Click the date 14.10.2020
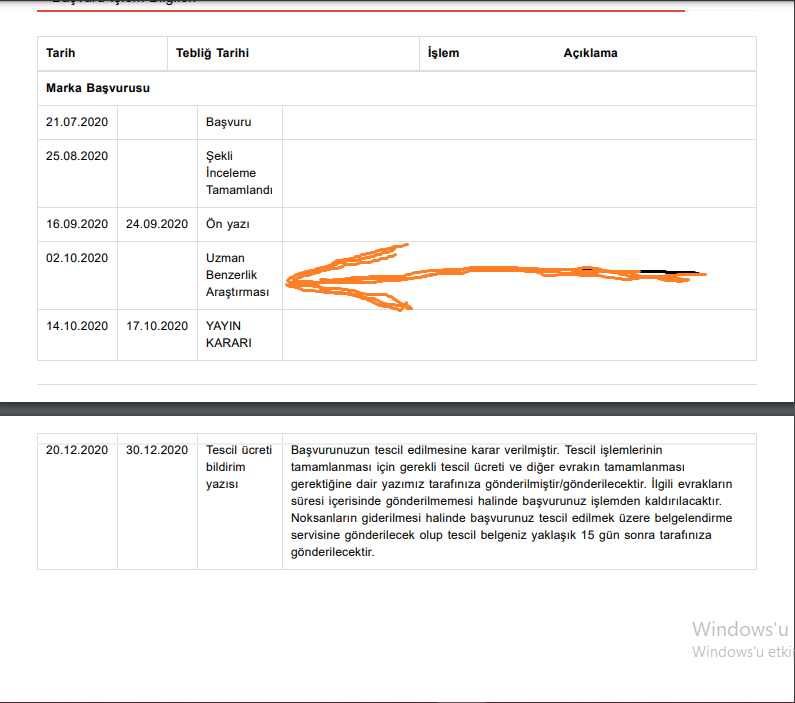 click(77, 326)
